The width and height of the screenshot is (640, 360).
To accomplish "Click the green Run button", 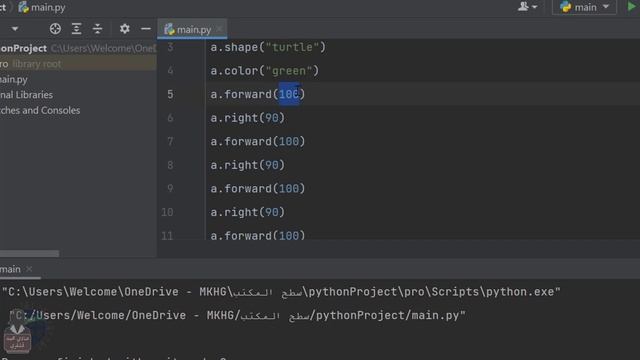I will click(631, 7).
